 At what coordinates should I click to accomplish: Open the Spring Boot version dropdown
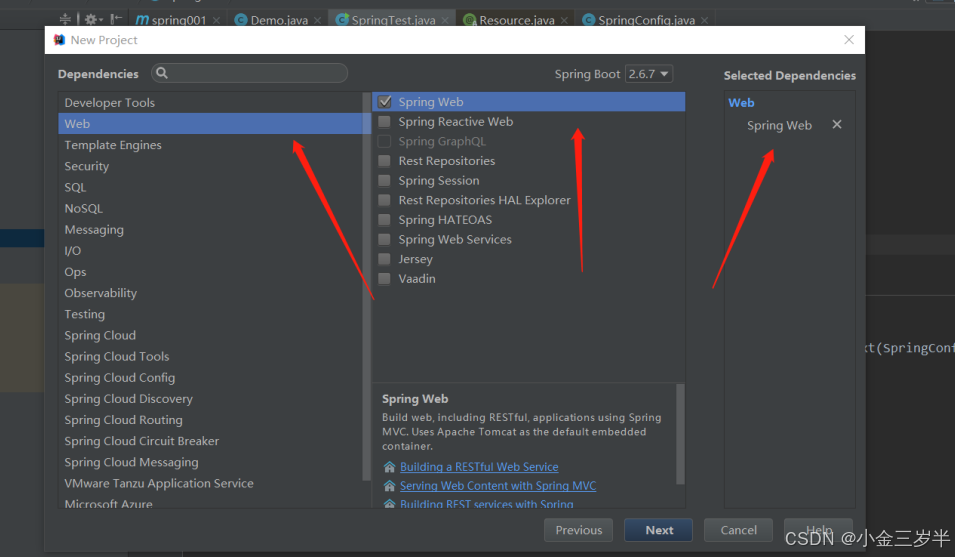pos(649,74)
